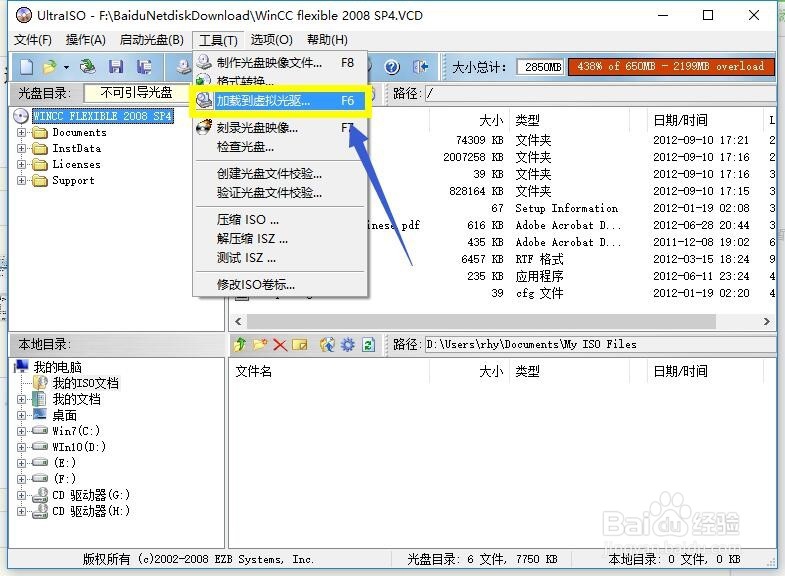Click the local panel Up folder icon
This screenshot has height=576, width=785.
click(x=240, y=344)
